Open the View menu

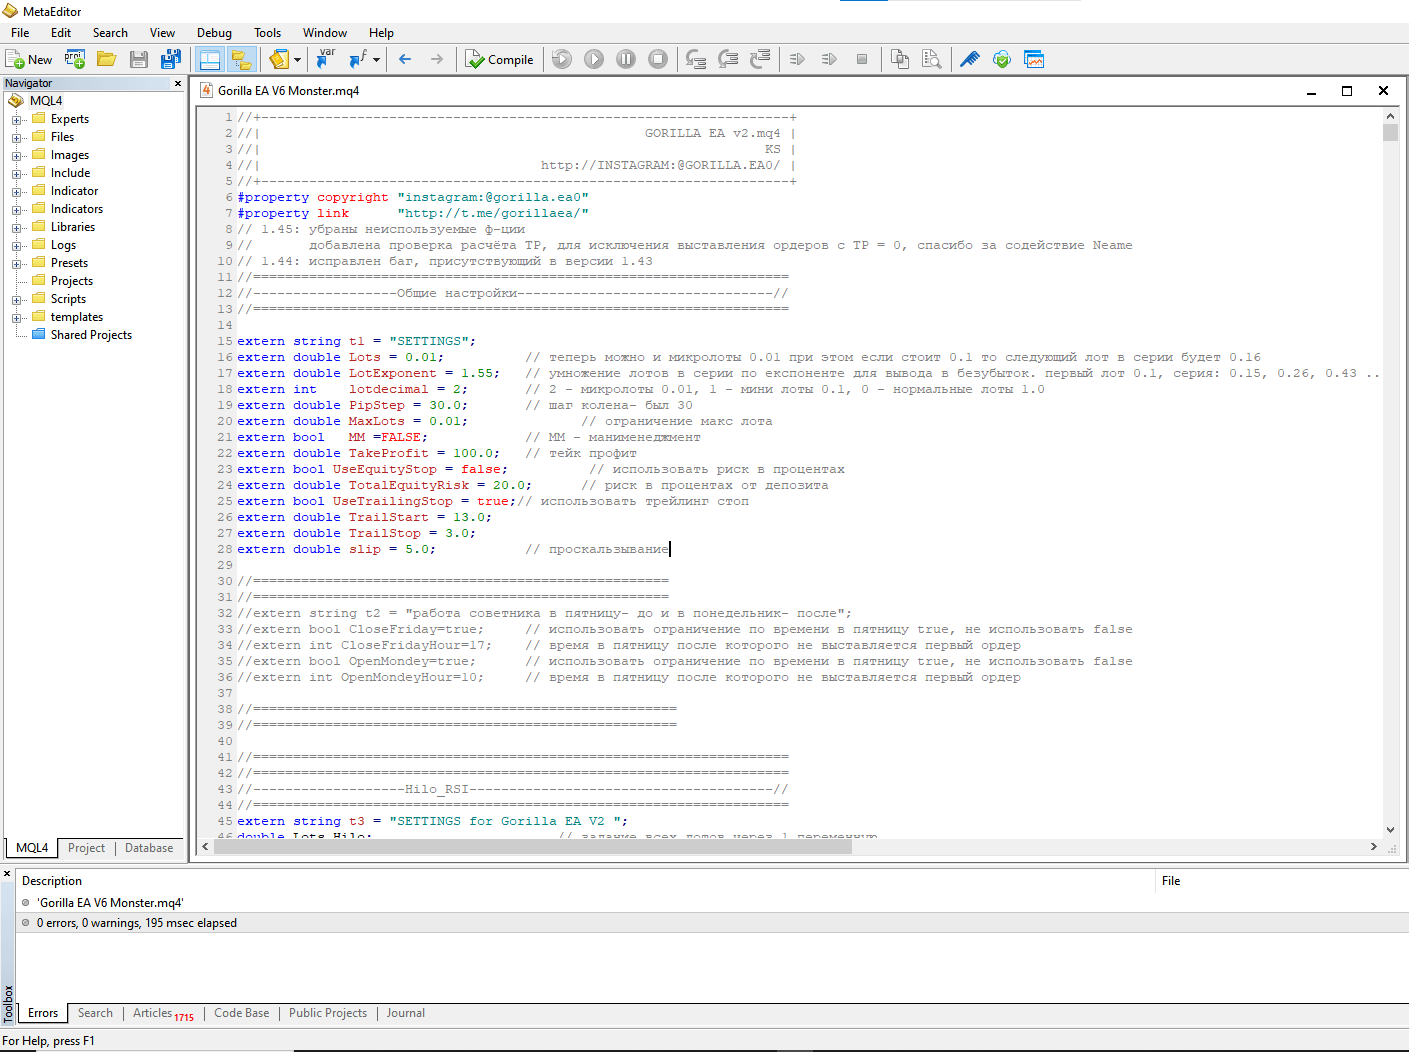[162, 33]
